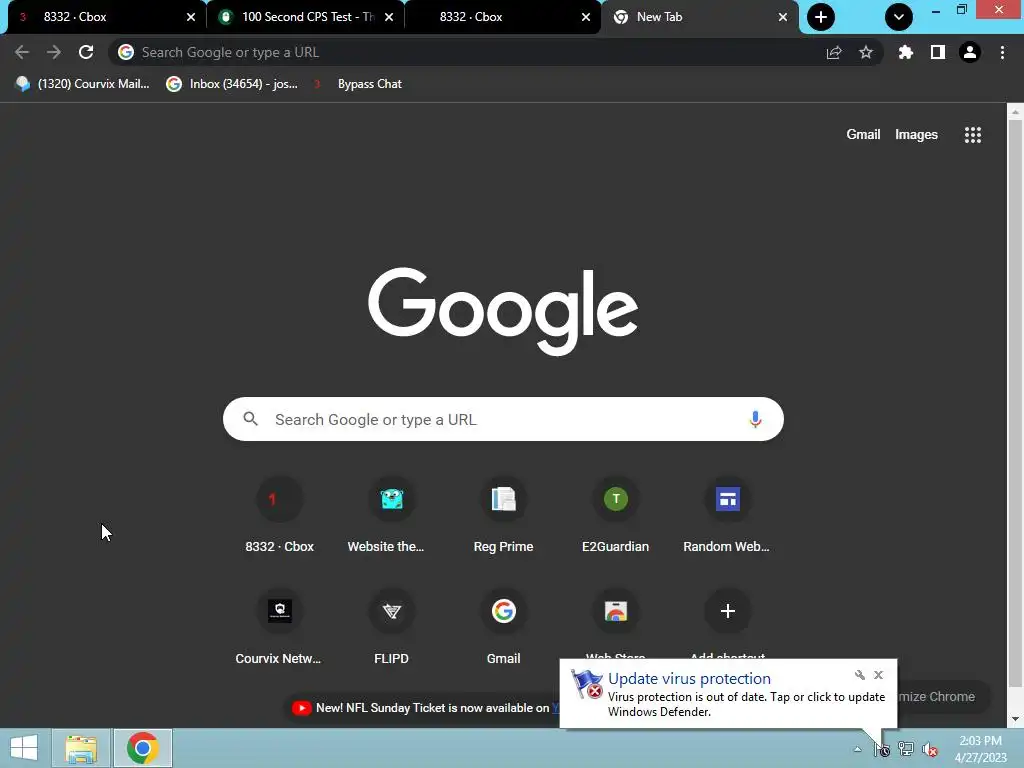
Task: Close the New Tab tab
Action: coord(783,17)
